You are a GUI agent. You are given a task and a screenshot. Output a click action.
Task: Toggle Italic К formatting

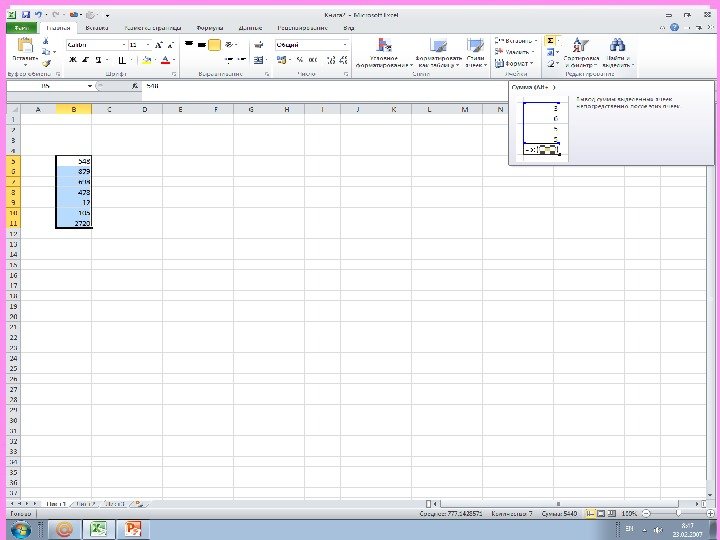[x=85, y=60]
